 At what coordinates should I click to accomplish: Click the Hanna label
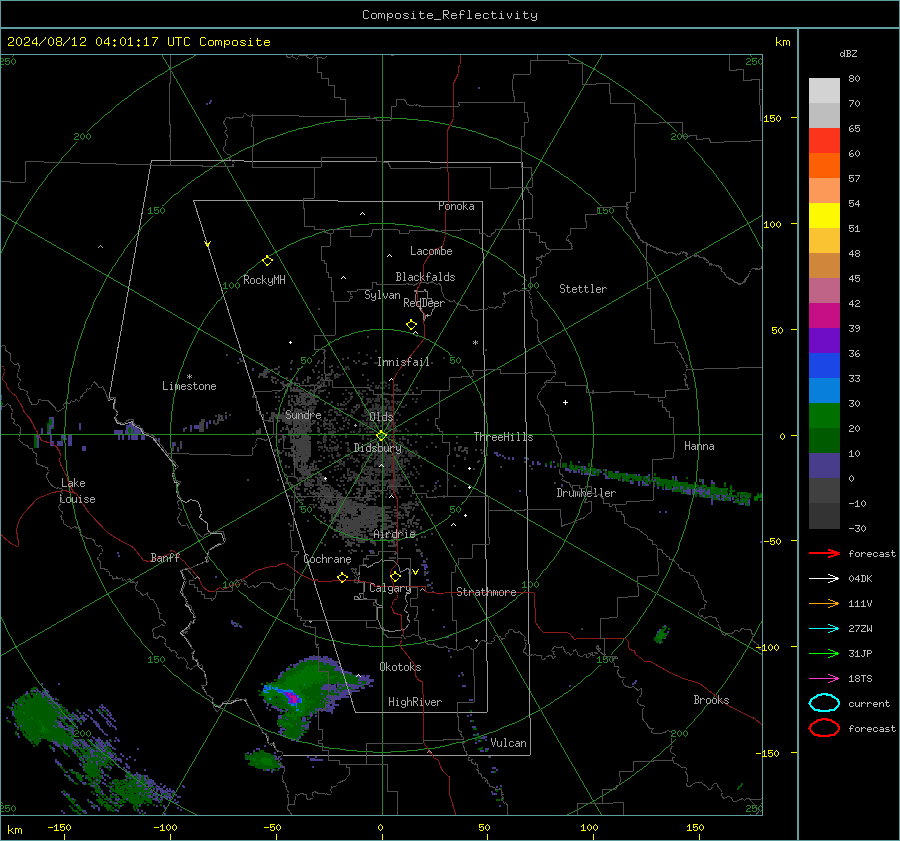pyautogui.click(x=699, y=446)
